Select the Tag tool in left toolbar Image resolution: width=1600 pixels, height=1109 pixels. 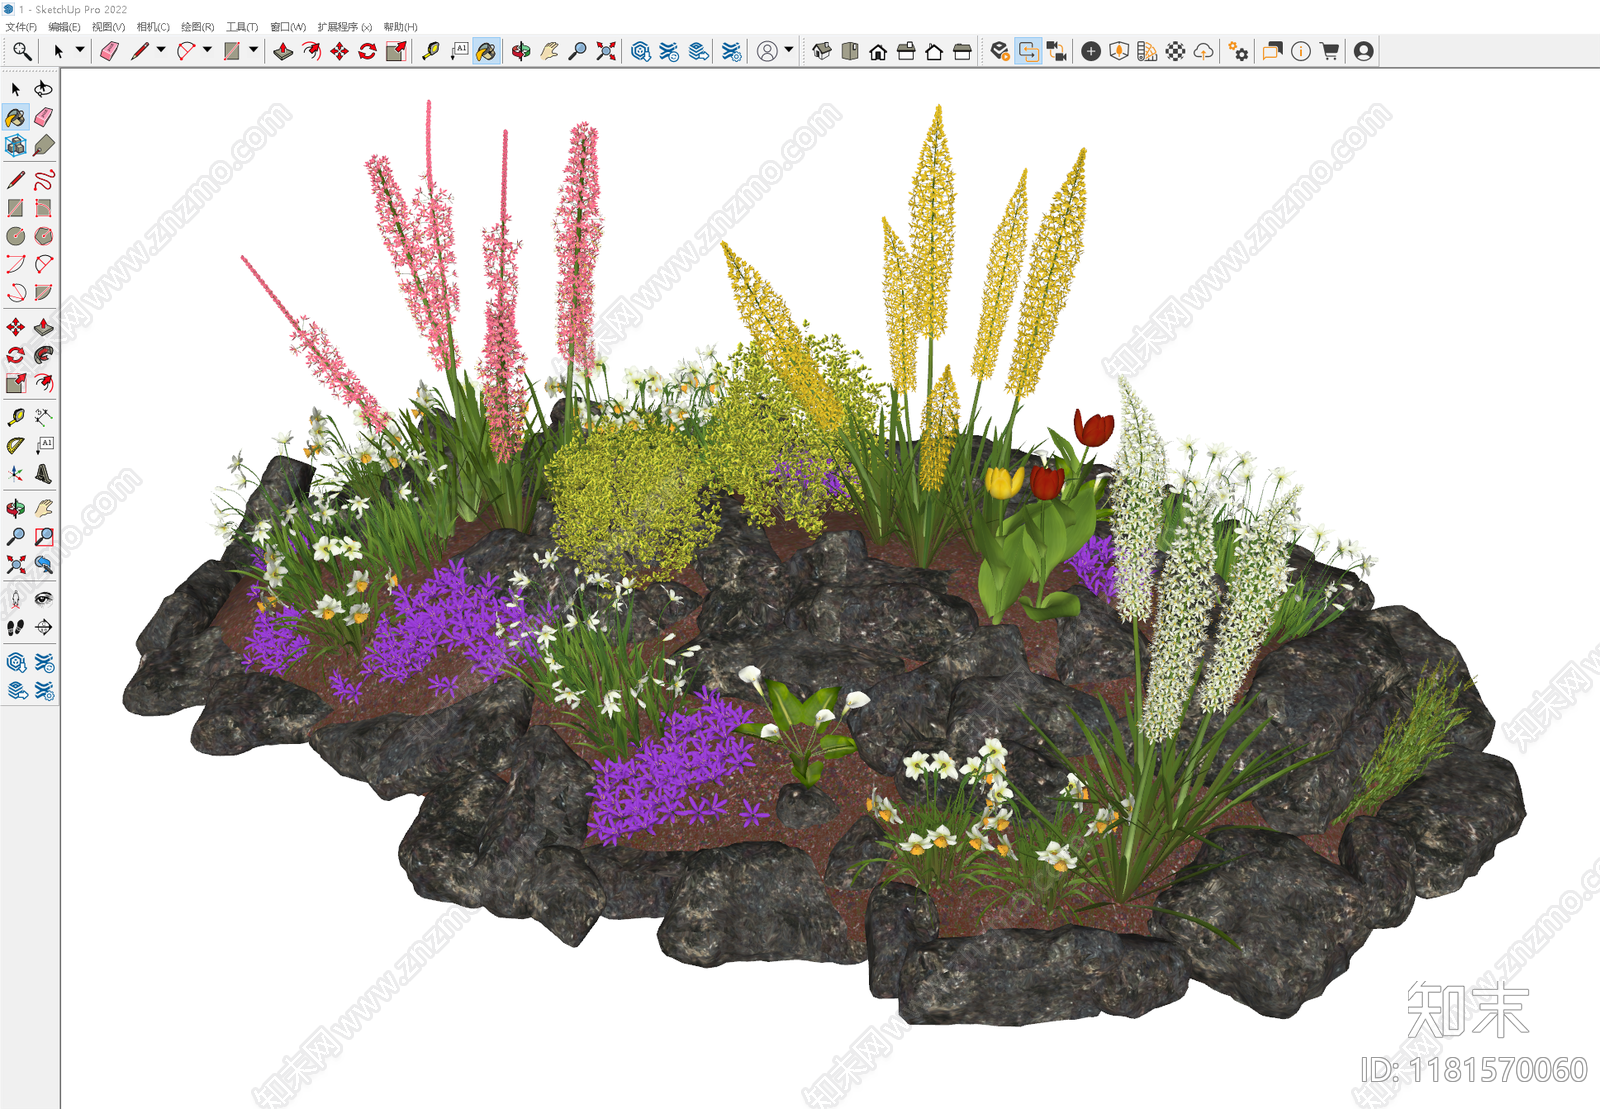(x=43, y=146)
